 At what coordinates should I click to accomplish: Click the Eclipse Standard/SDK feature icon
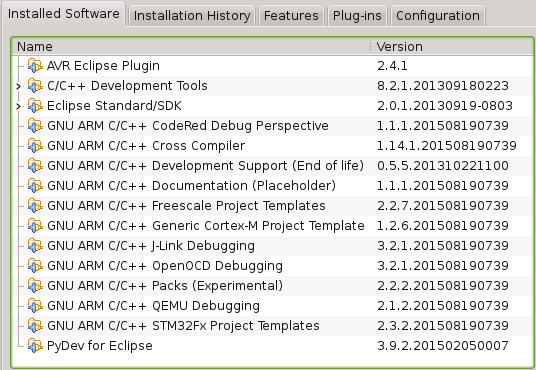pyautogui.click(x=35, y=105)
